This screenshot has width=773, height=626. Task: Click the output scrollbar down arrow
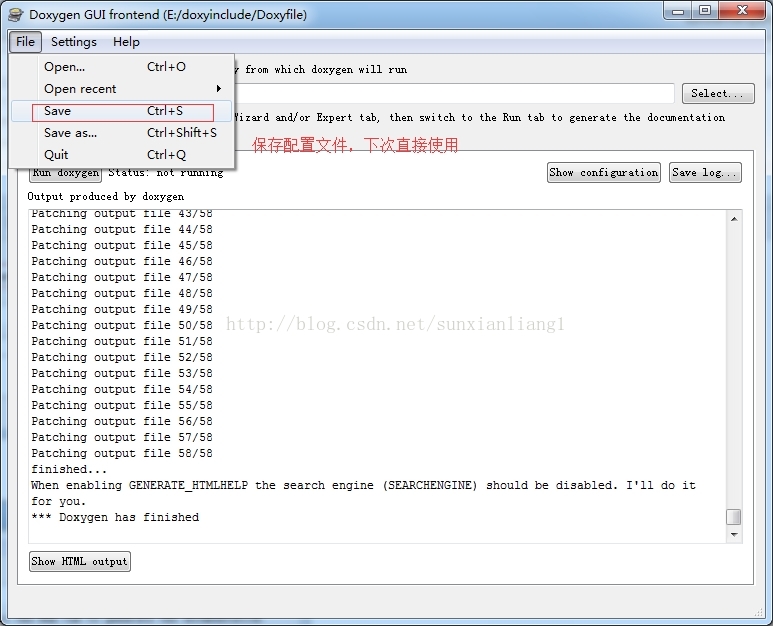point(734,535)
